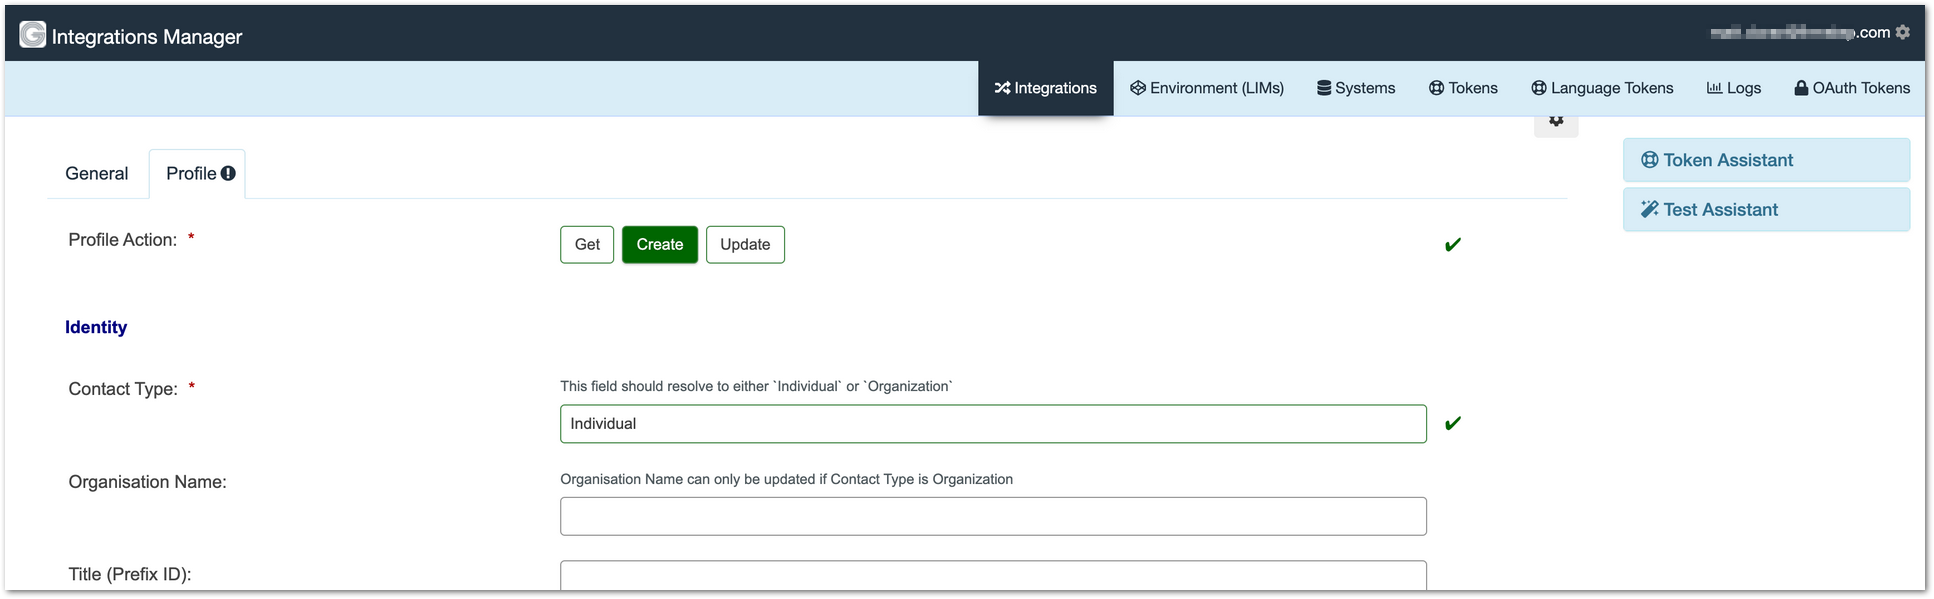The width and height of the screenshot is (1934, 599).
Task: Focus the Organisation Name input field
Action: point(993,516)
